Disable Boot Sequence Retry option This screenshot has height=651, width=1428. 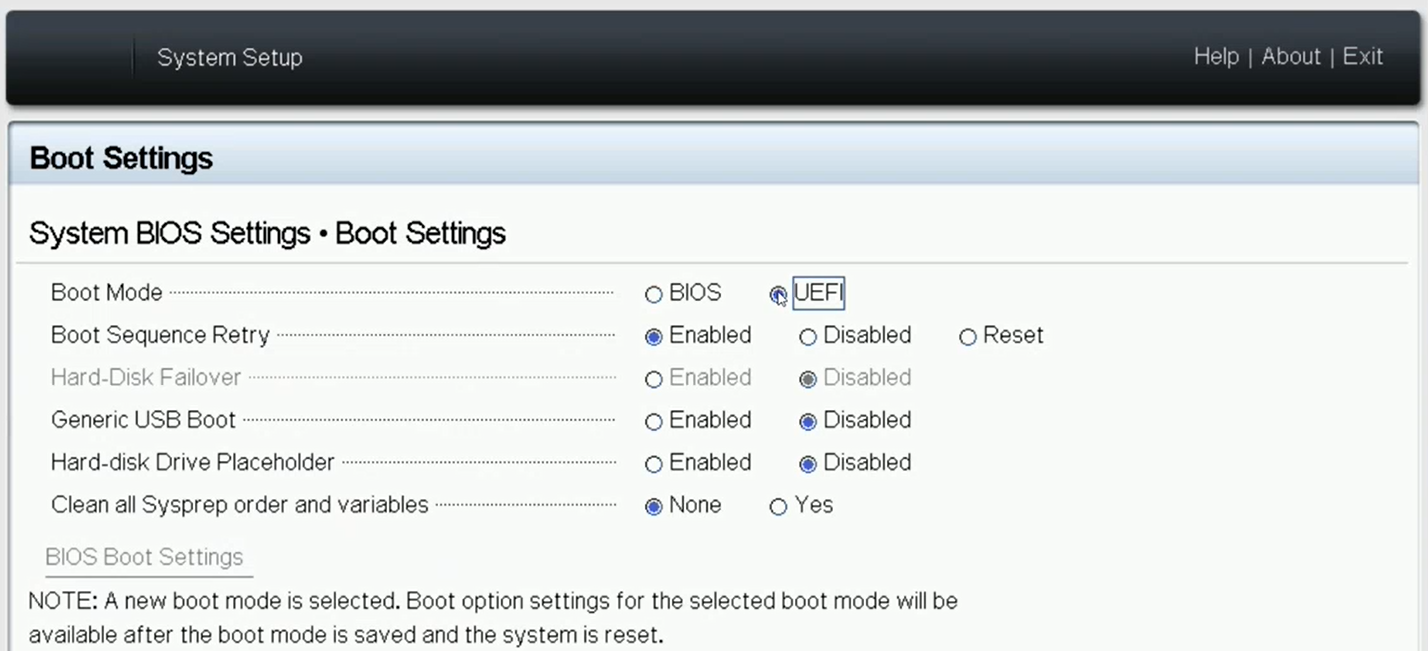pos(808,337)
